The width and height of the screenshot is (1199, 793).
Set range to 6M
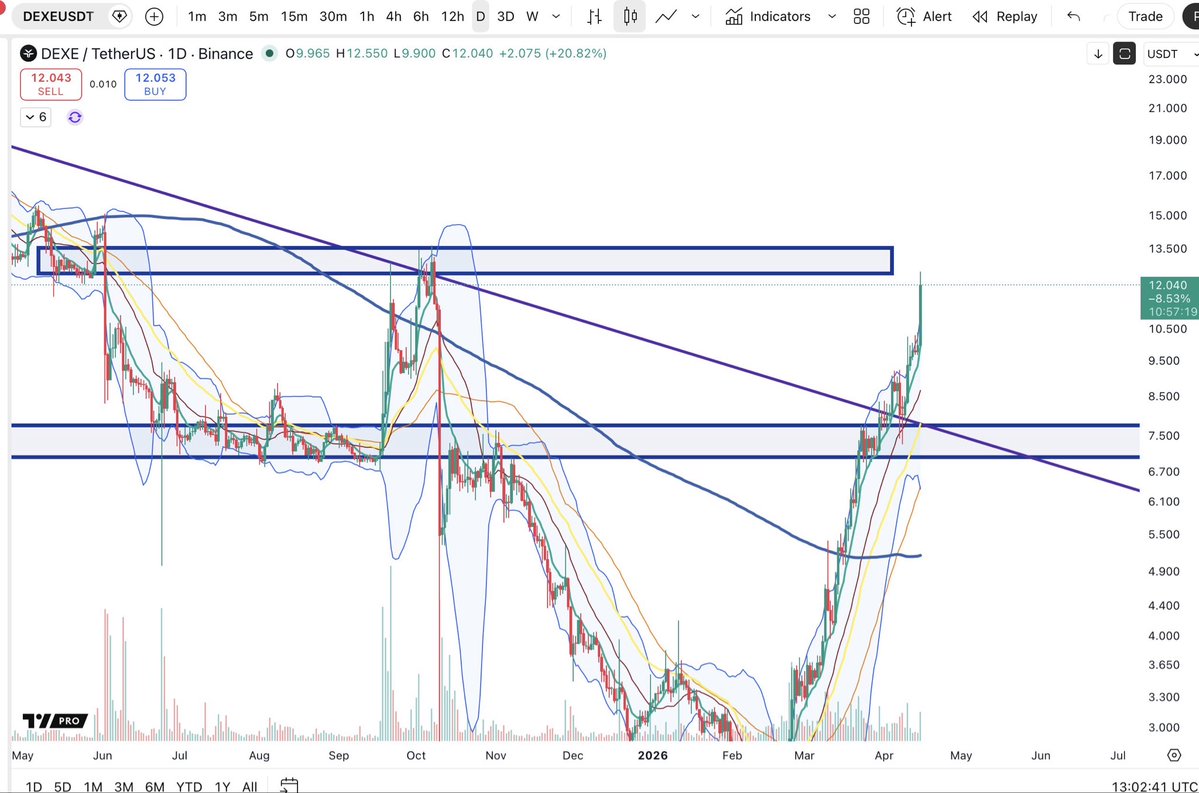point(154,786)
